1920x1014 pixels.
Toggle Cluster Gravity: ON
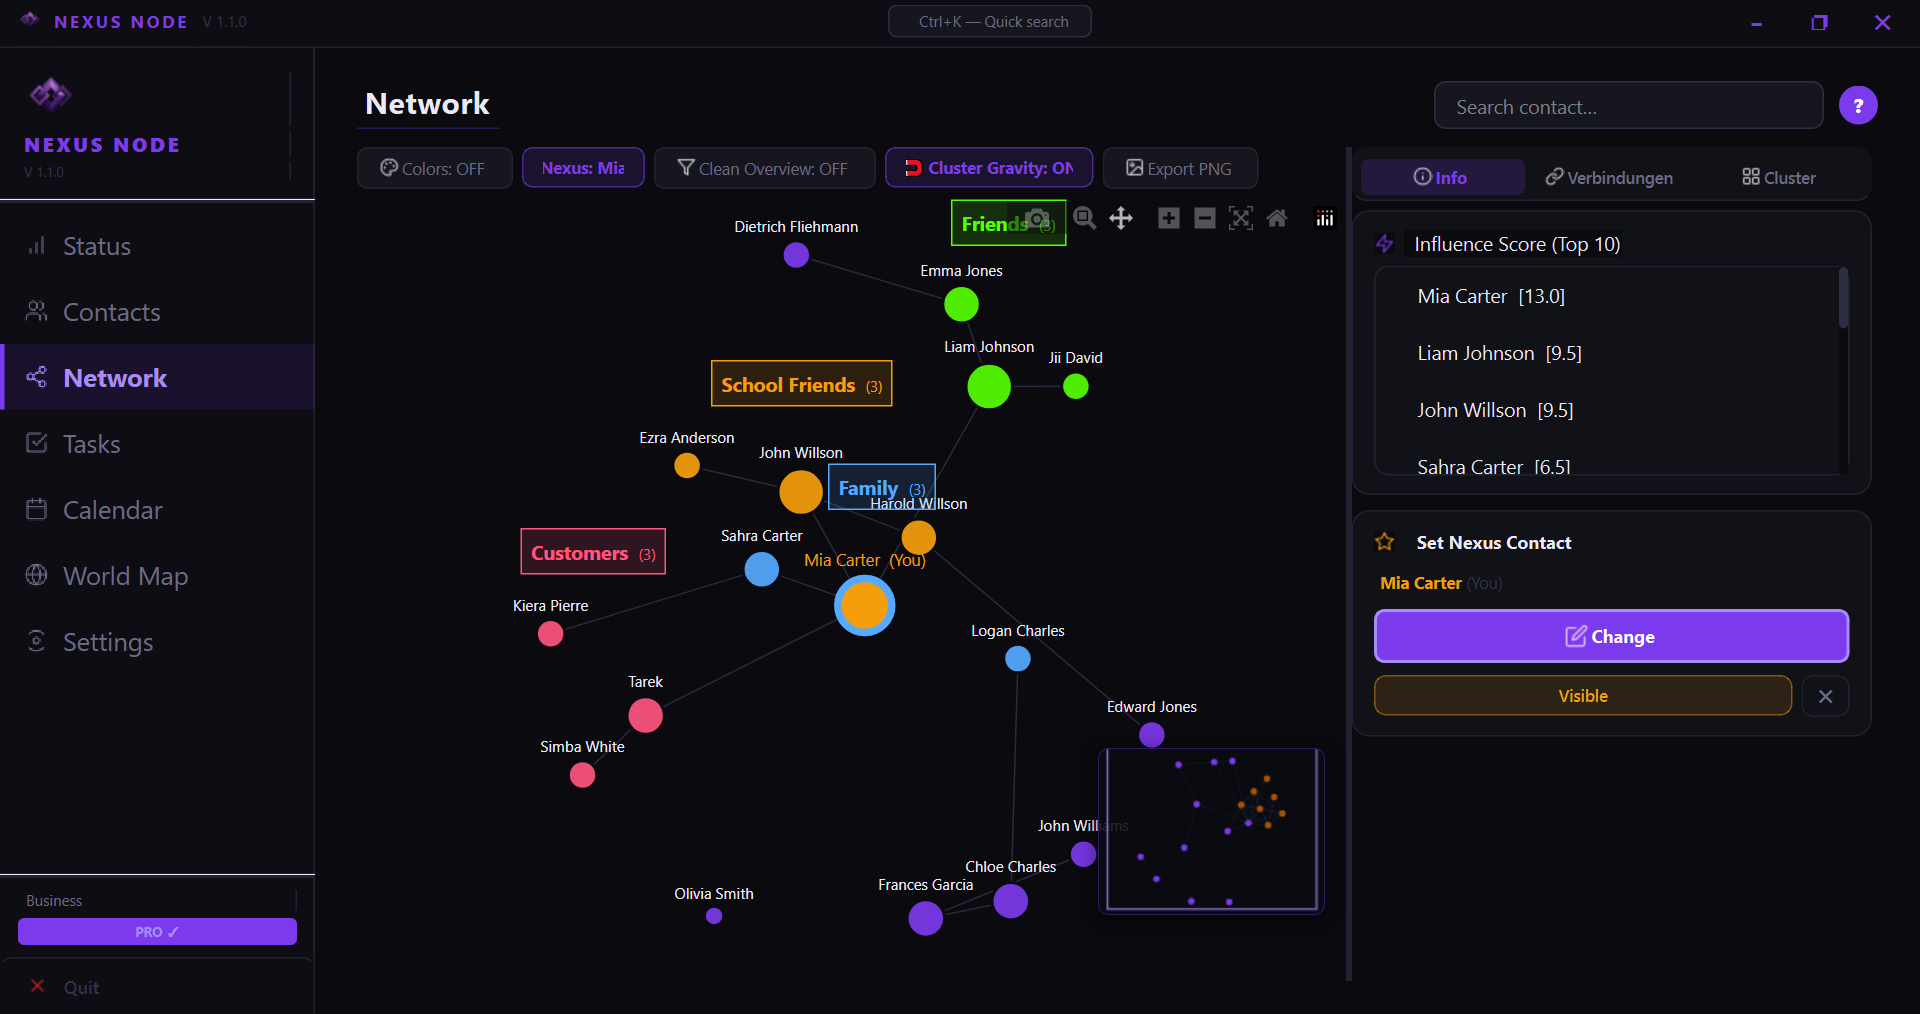[x=989, y=168]
